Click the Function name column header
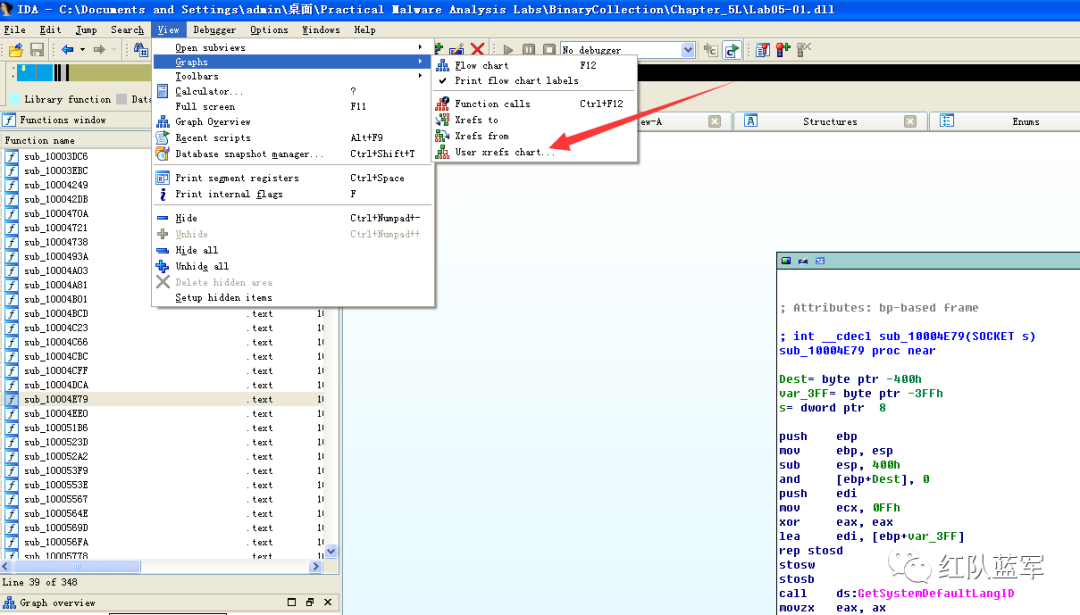This screenshot has width=1080, height=615. (76, 140)
